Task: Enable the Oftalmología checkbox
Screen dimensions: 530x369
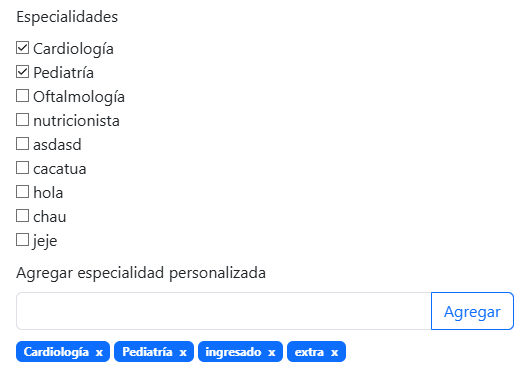Action: click(22, 96)
